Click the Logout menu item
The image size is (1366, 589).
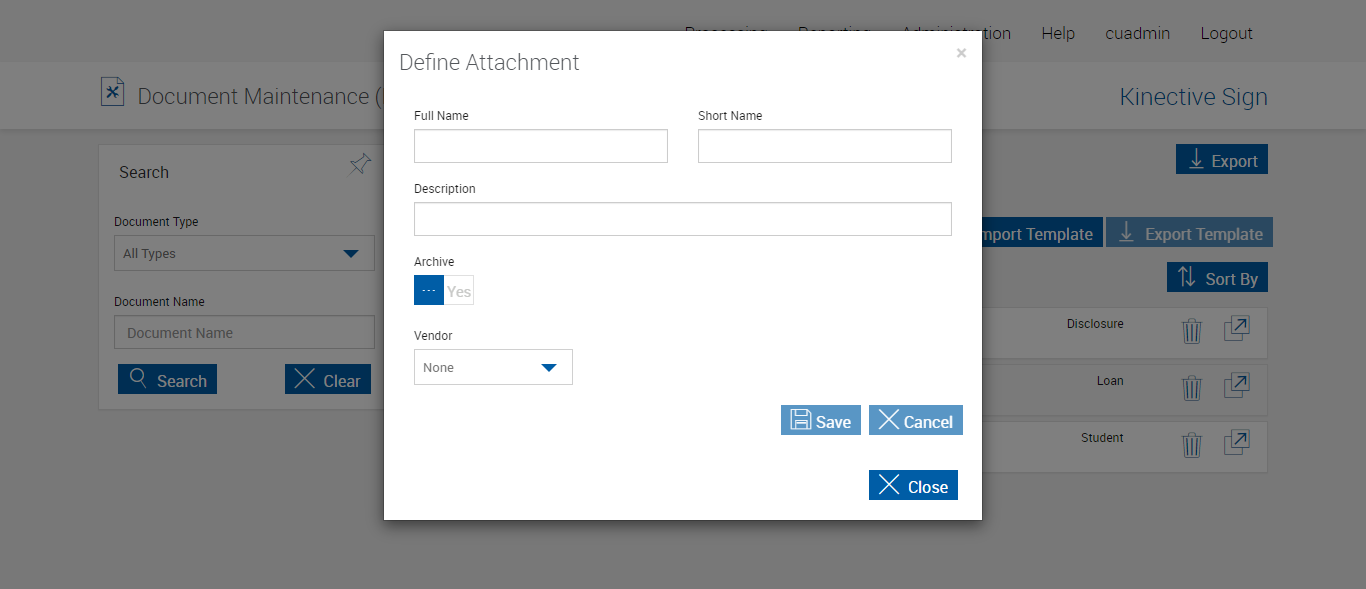point(1226,34)
